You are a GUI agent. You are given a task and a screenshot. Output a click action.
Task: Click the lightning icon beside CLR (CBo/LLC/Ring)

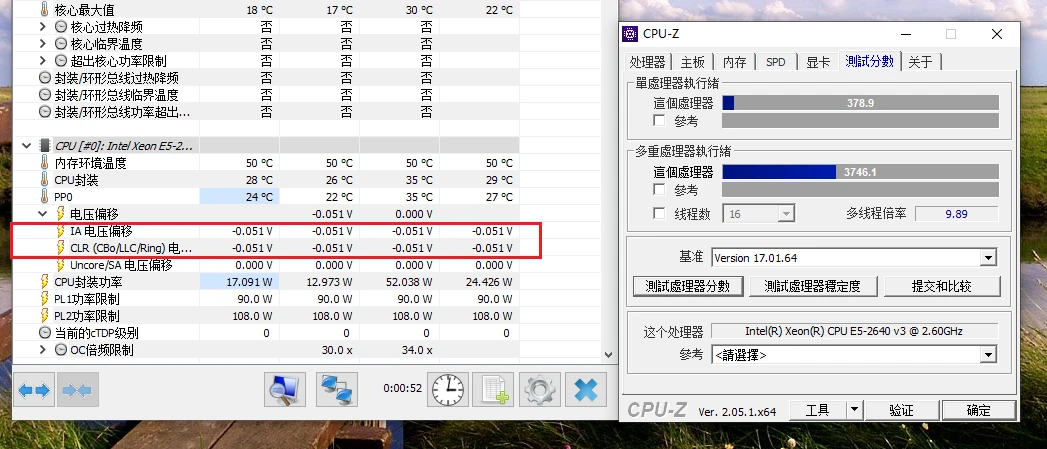click(x=61, y=248)
